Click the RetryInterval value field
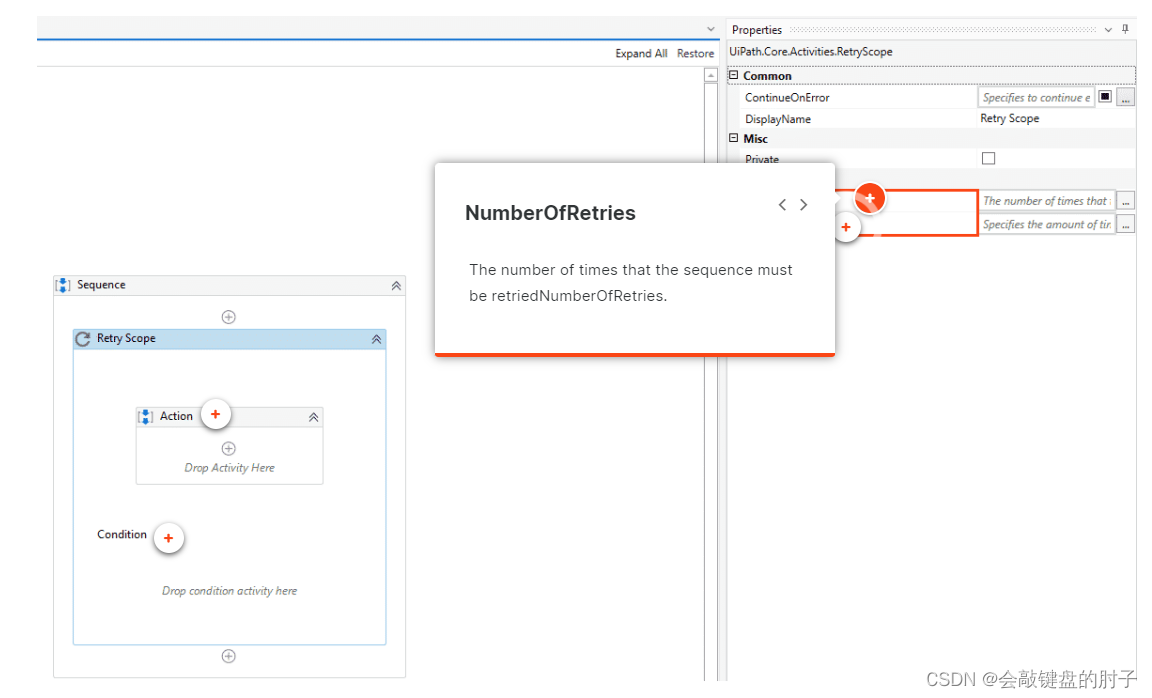 pos(1047,225)
